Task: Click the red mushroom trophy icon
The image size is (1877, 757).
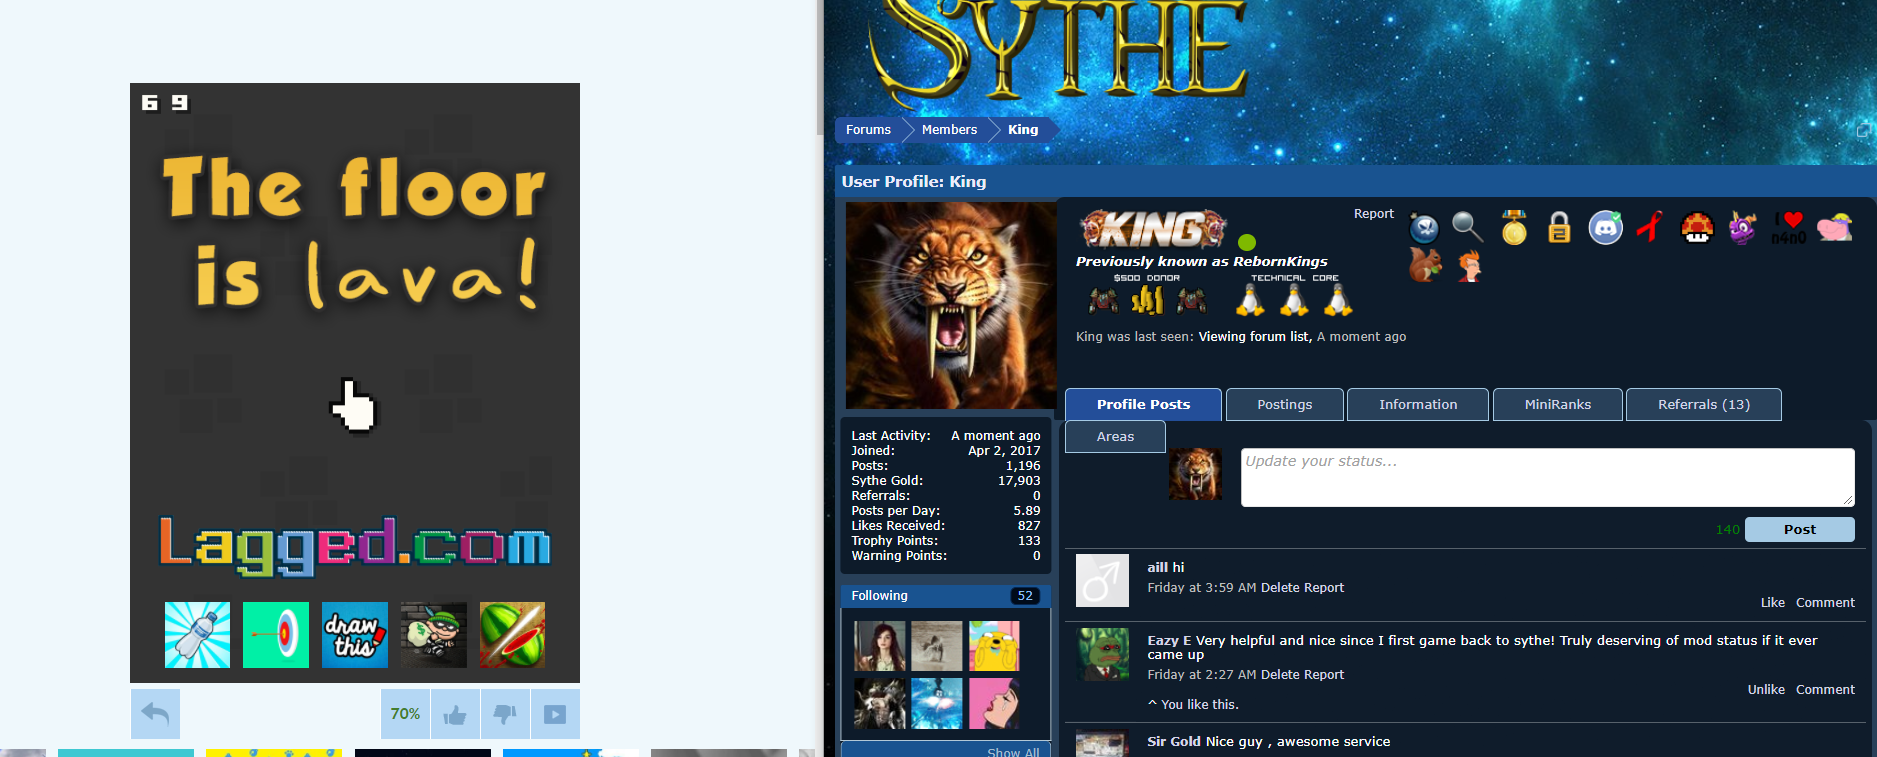Action: (x=1697, y=228)
